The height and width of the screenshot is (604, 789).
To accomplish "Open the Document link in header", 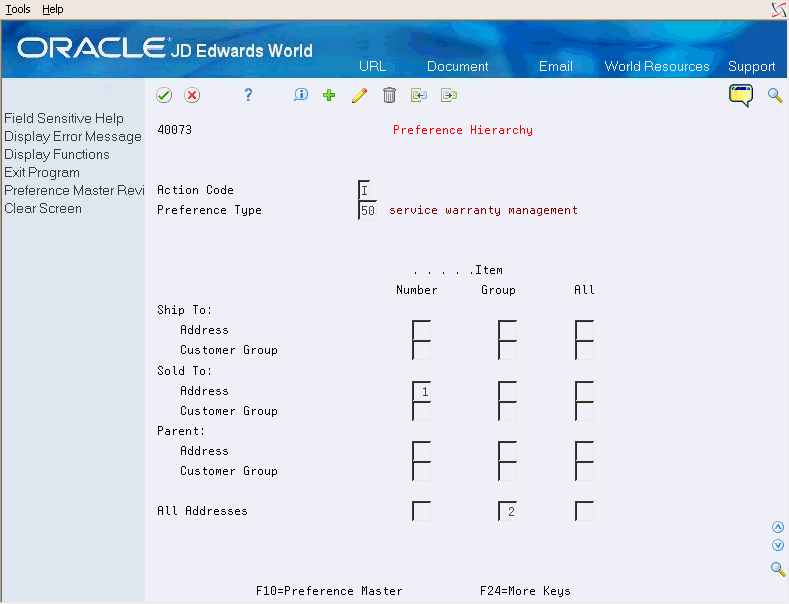I will pos(457,66).
